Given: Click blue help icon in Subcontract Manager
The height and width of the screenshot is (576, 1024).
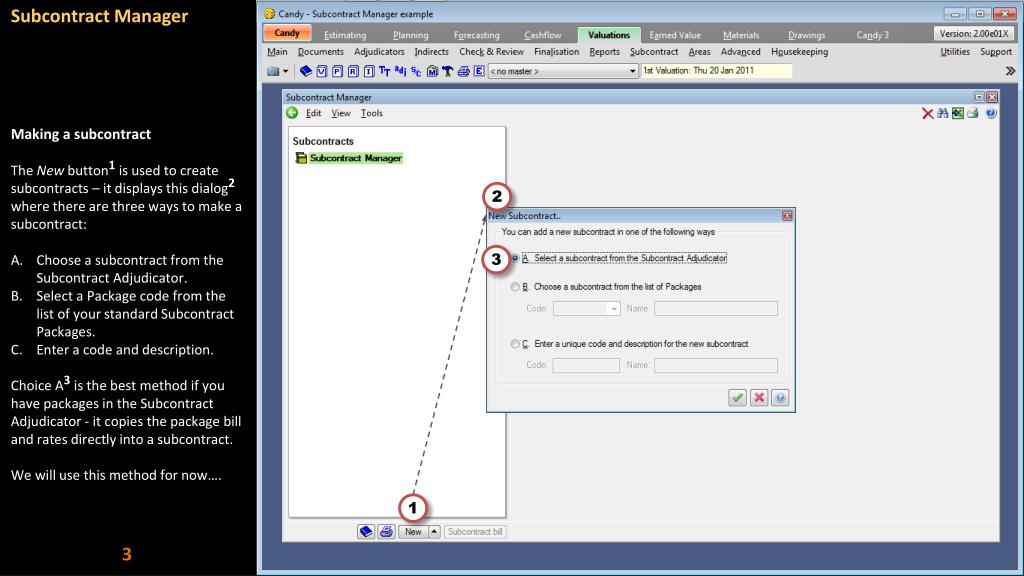Looking at the screenshot, I should [x=991, y=114].
